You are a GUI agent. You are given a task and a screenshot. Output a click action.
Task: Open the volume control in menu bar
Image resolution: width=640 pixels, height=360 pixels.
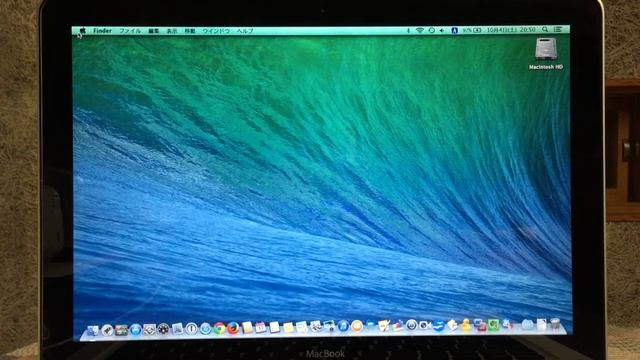(x=442, y=30)
